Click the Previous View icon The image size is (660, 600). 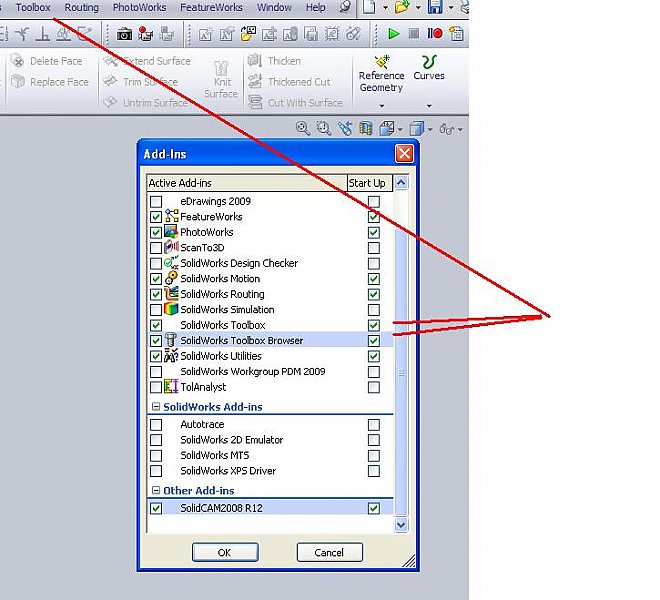[x=345, y=128]
